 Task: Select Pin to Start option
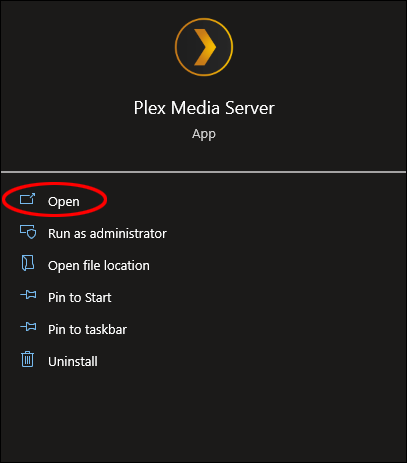tap(80, 298)
